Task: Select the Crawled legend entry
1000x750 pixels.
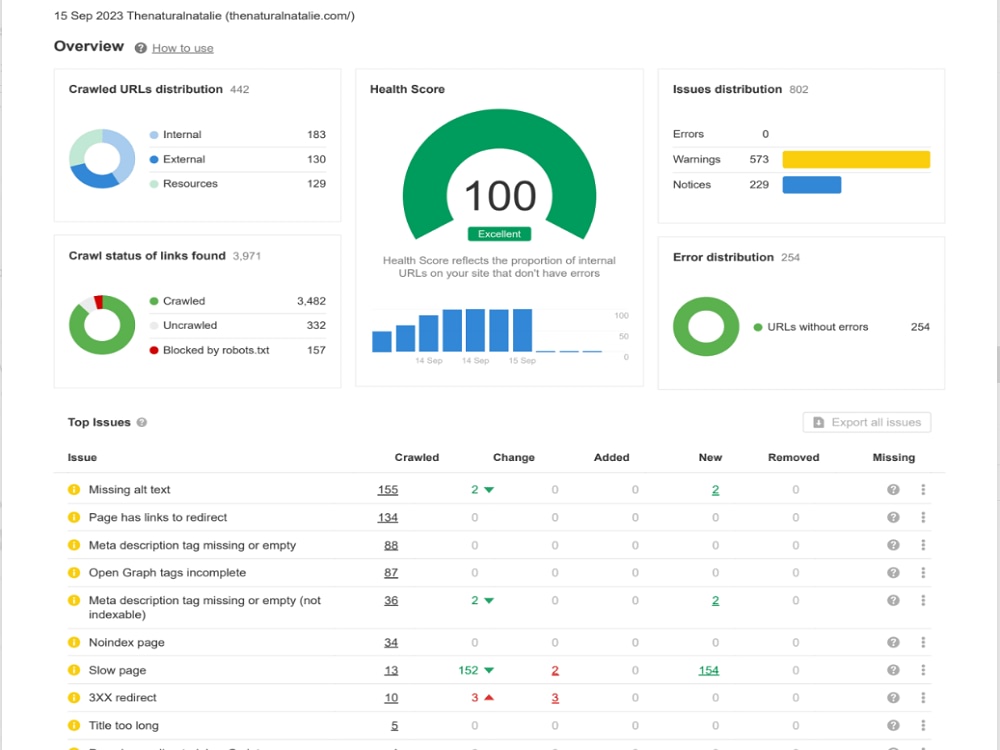Action: point(237,301)
